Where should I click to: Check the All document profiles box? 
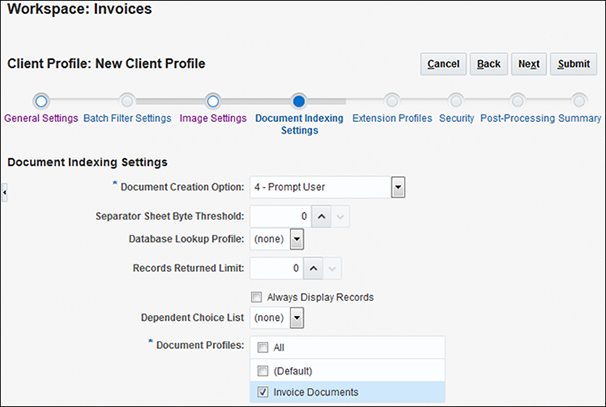(261, 347)
